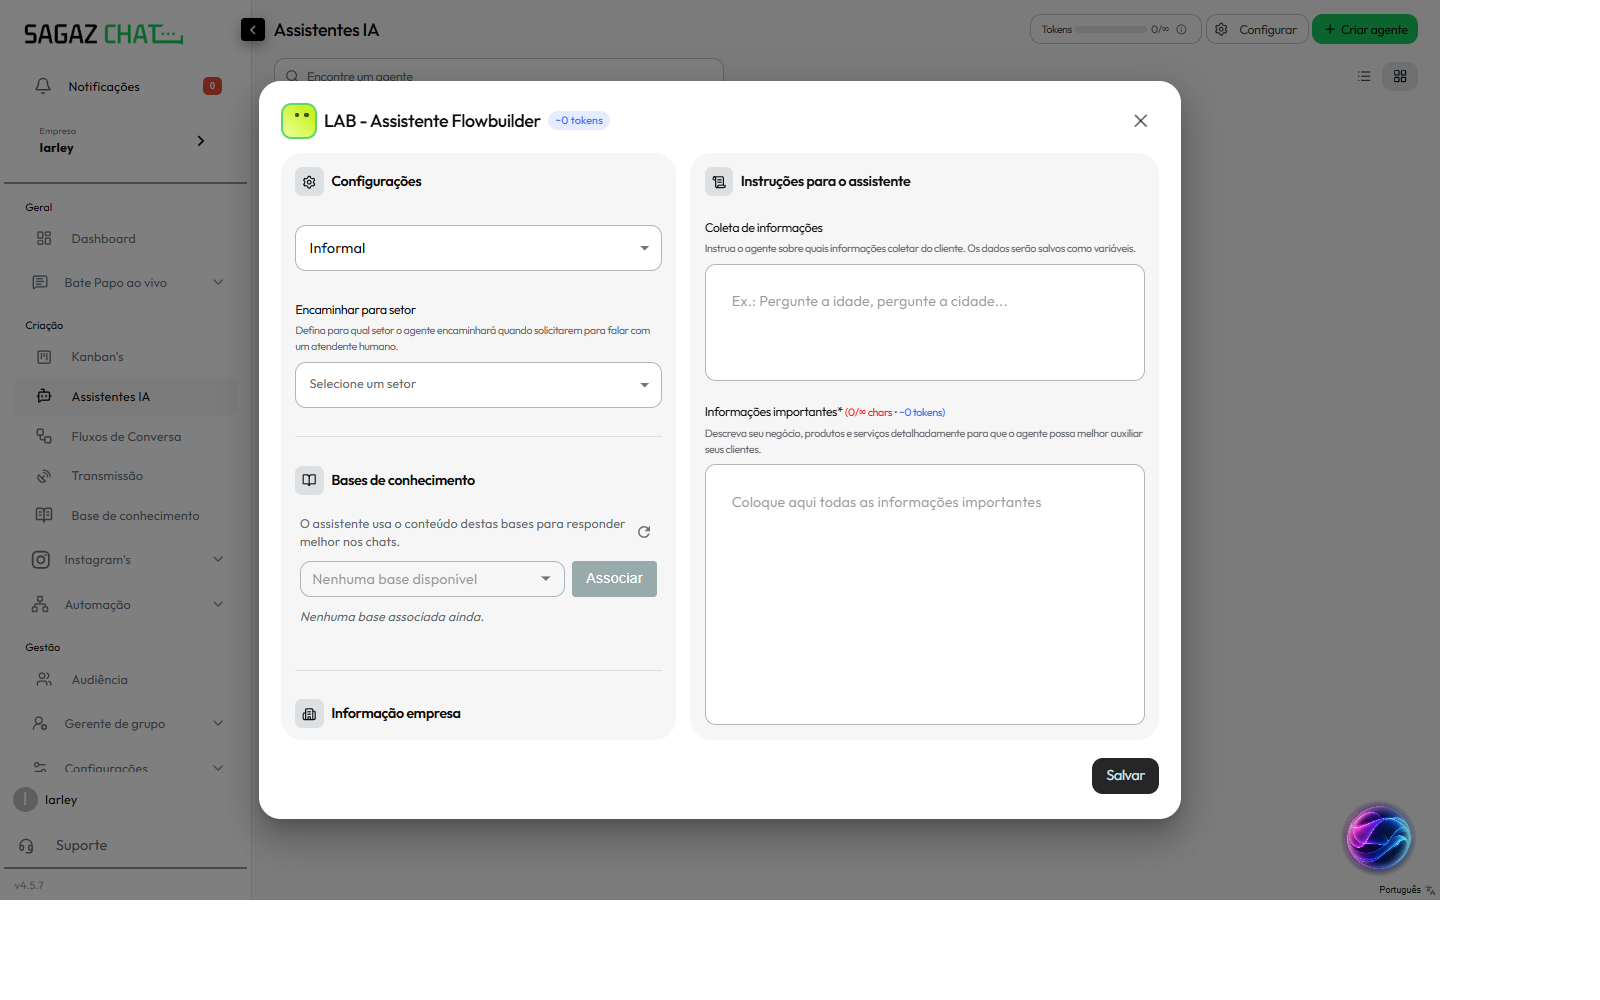Click the Fluxos de Conversa flow icon
The width and height of the screenshot is (1600, 1000).
tap(44, 436)
